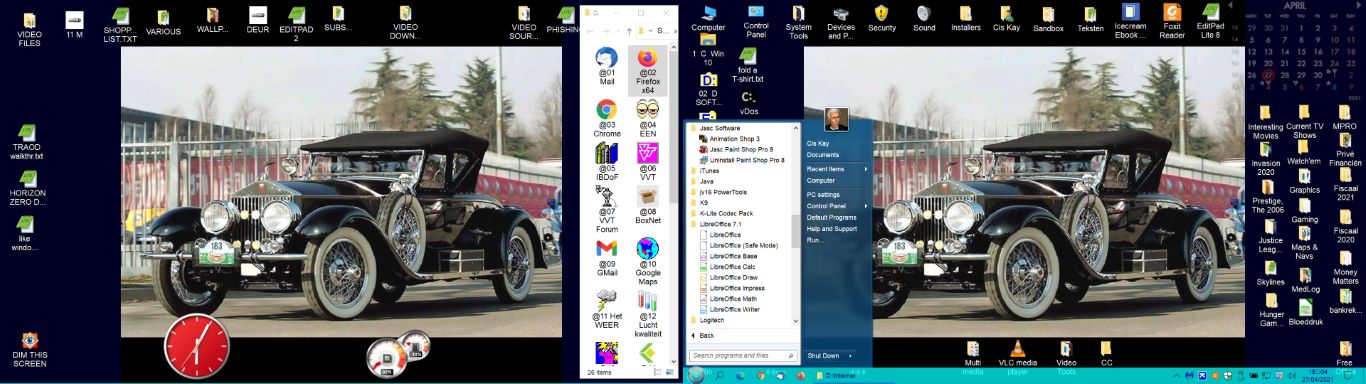Open Help and Support in Start menu
The height and width of the screenshot is (384, 1366).
point(832,228)
